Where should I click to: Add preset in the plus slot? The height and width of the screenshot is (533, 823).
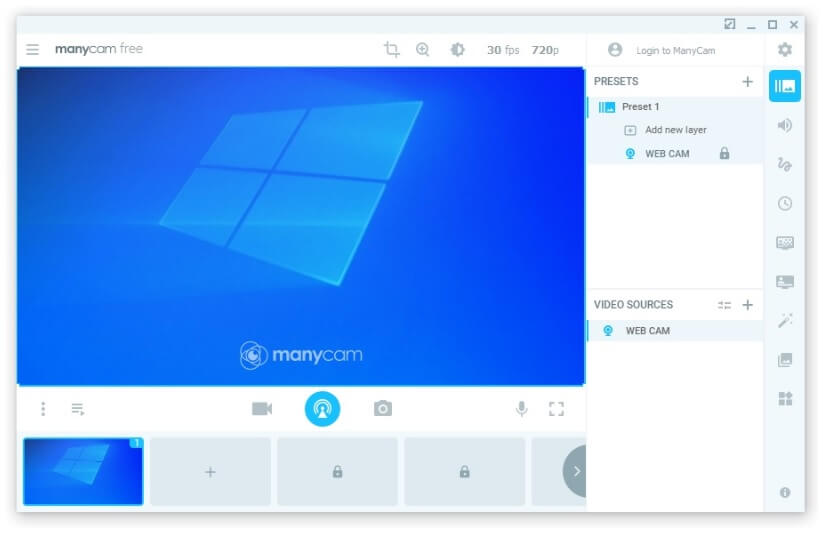point(210,472)
